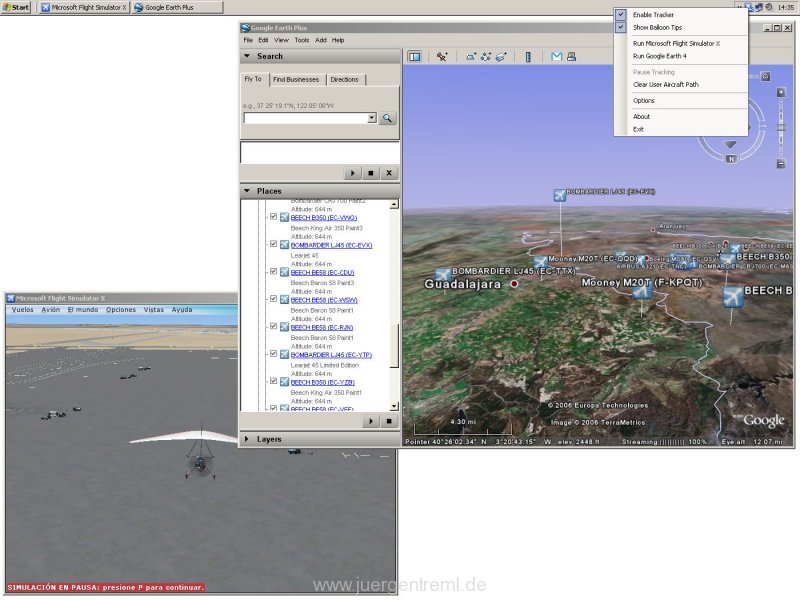This screenshot has width=800, height=600.
Task: Uncheck the BEECH BE58 (EC-CDU) checkbox
Action: [273, 272]
